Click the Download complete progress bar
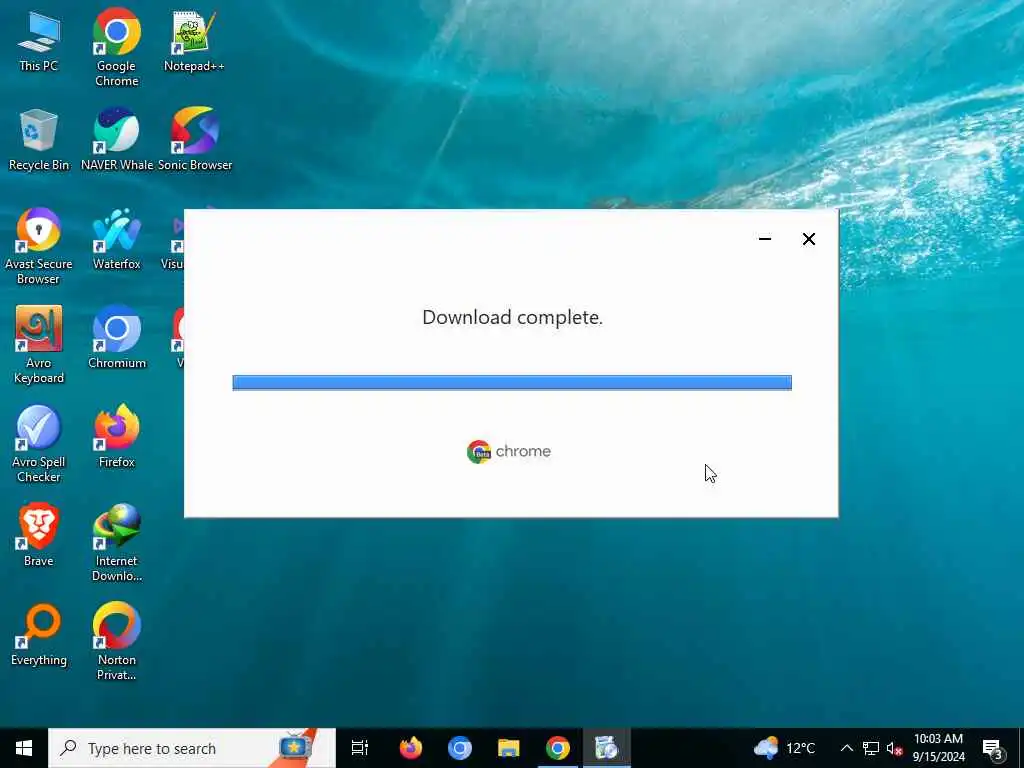Image resolution: width=1024 pixels, height=768 pixels. [512, 383]
